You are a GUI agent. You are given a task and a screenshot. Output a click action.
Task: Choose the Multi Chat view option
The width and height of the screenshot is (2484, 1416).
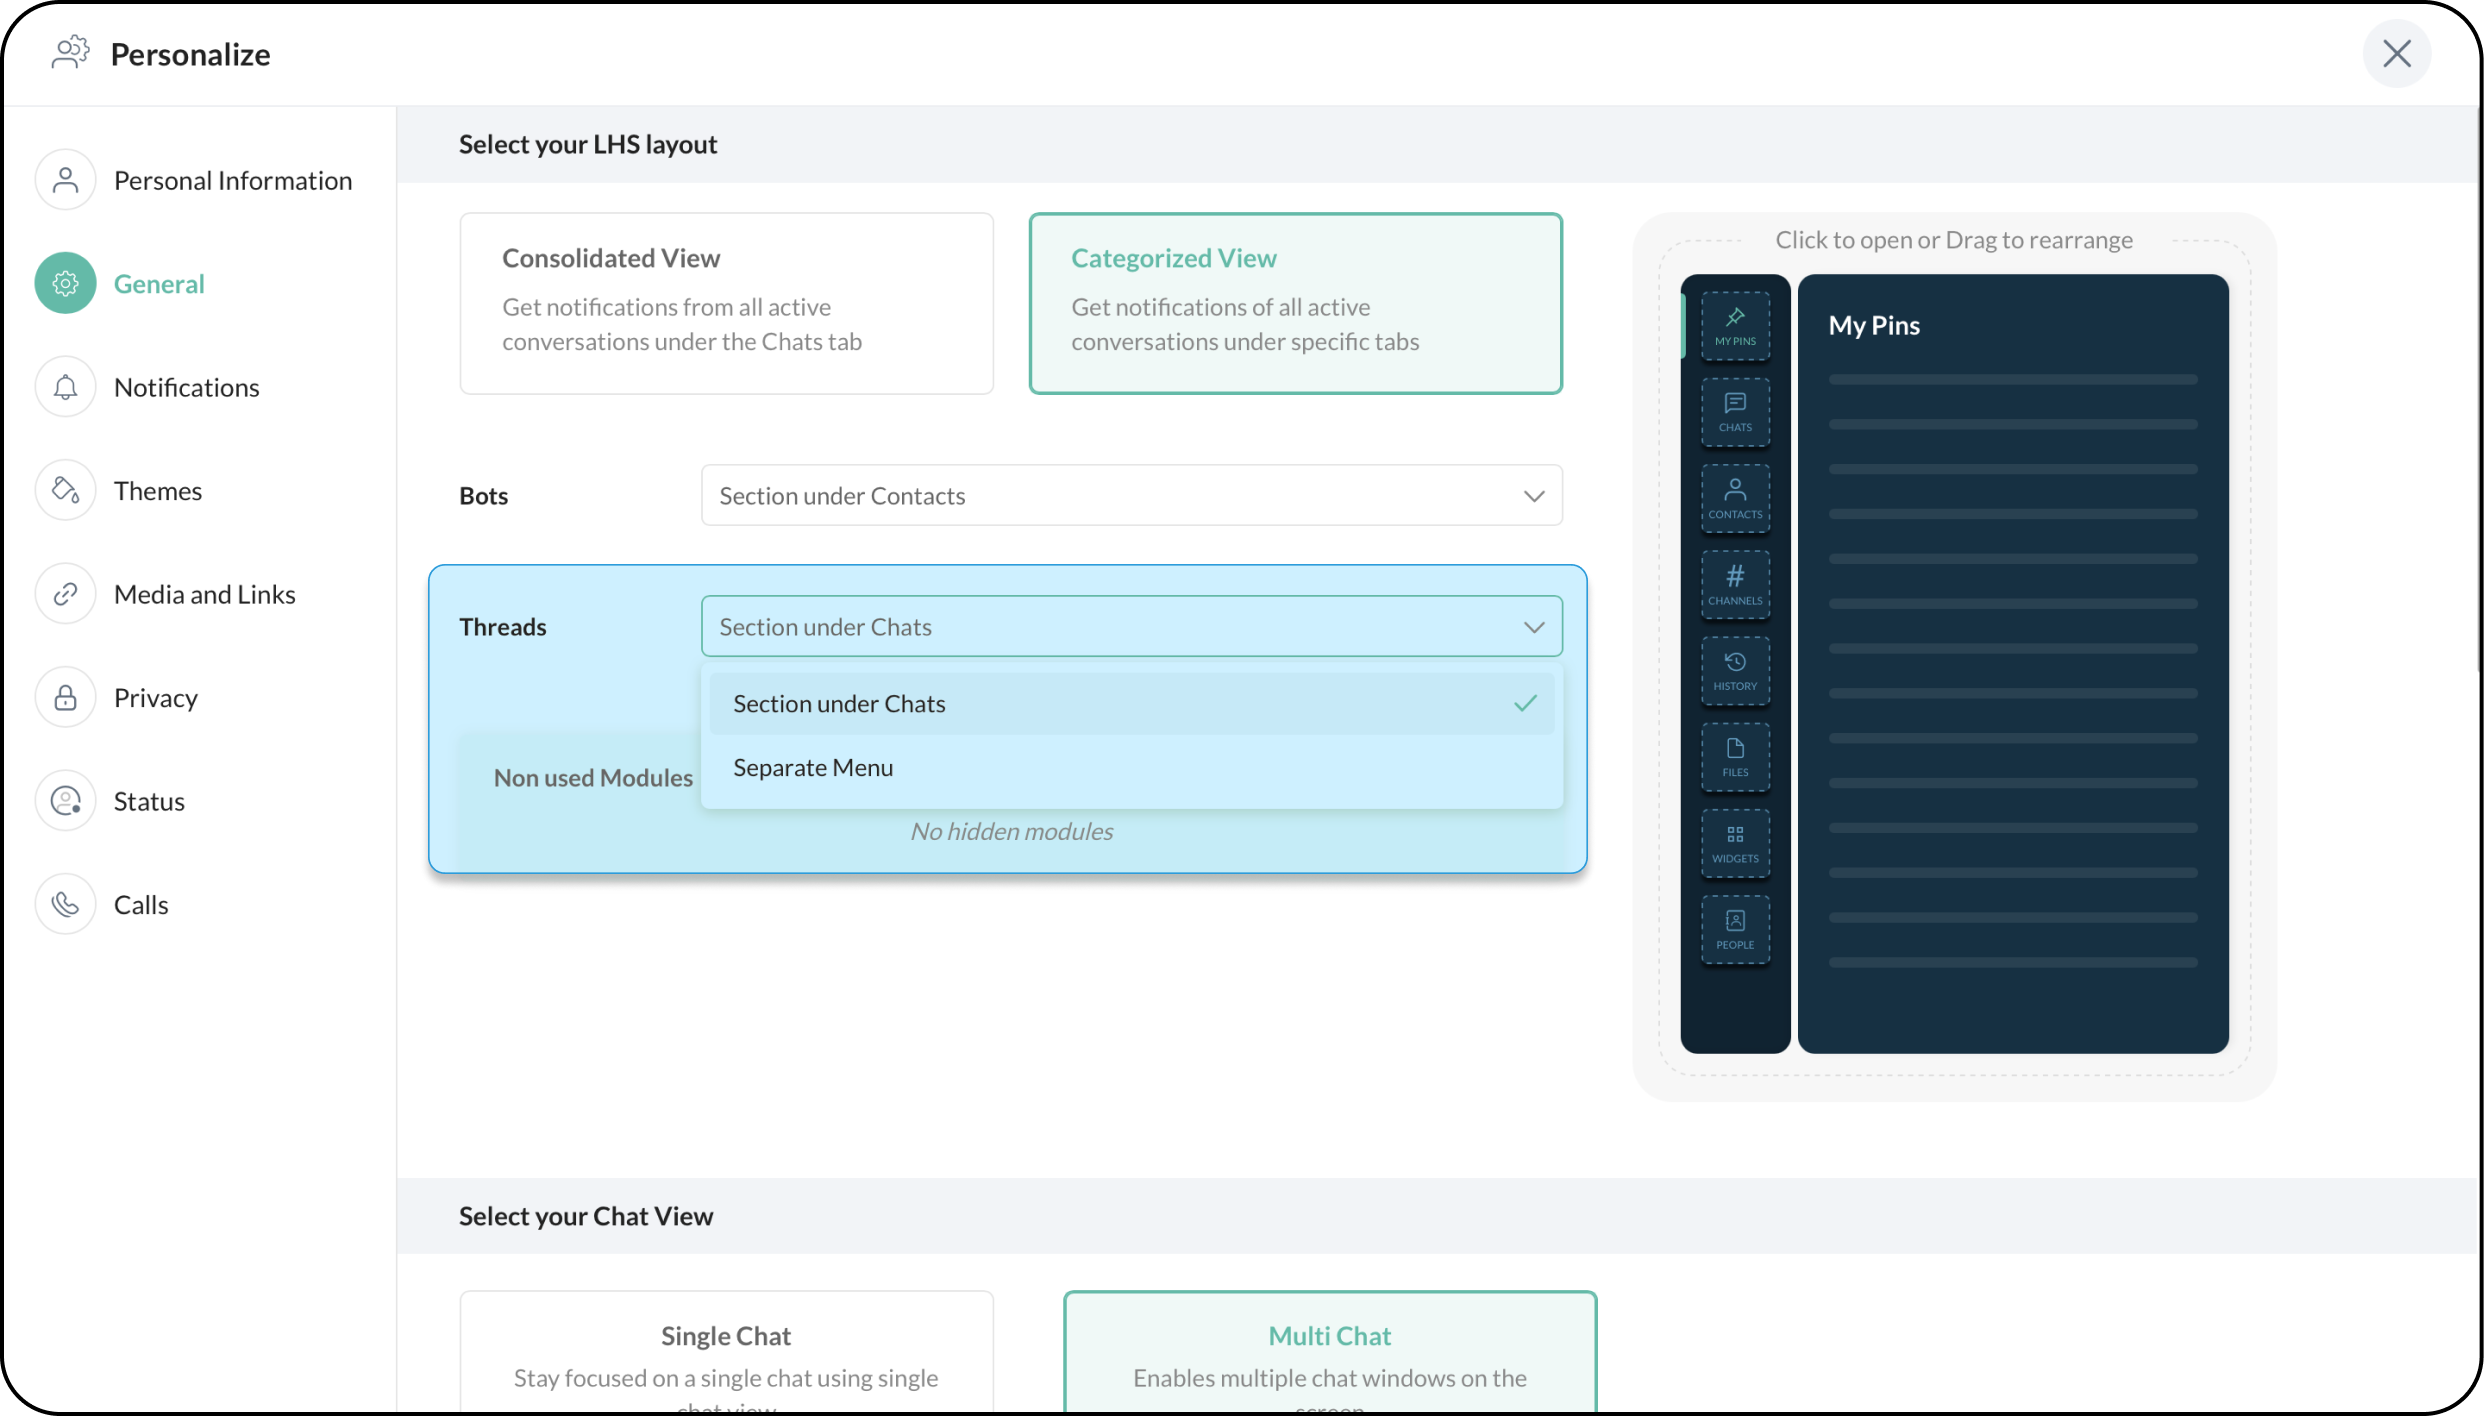click(1329, 1354)
